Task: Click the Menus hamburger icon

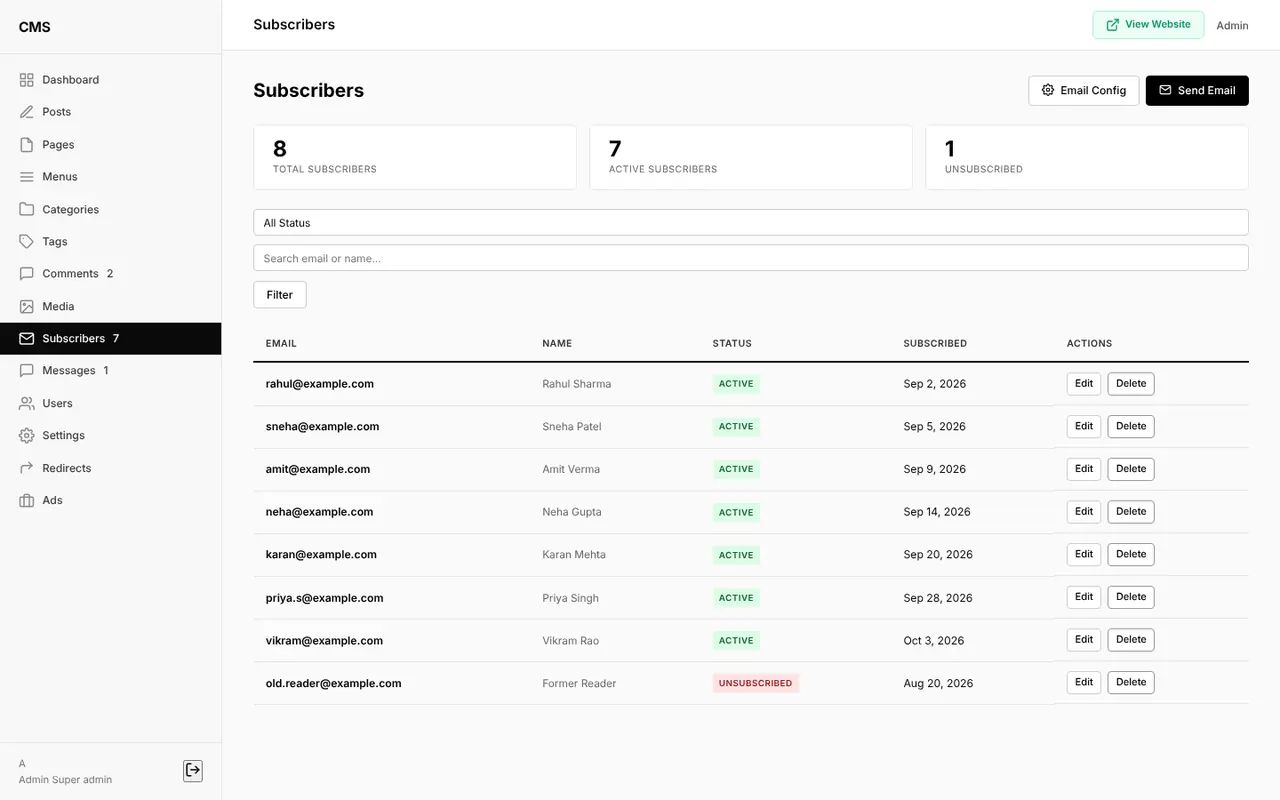Action: pos(27,177)
